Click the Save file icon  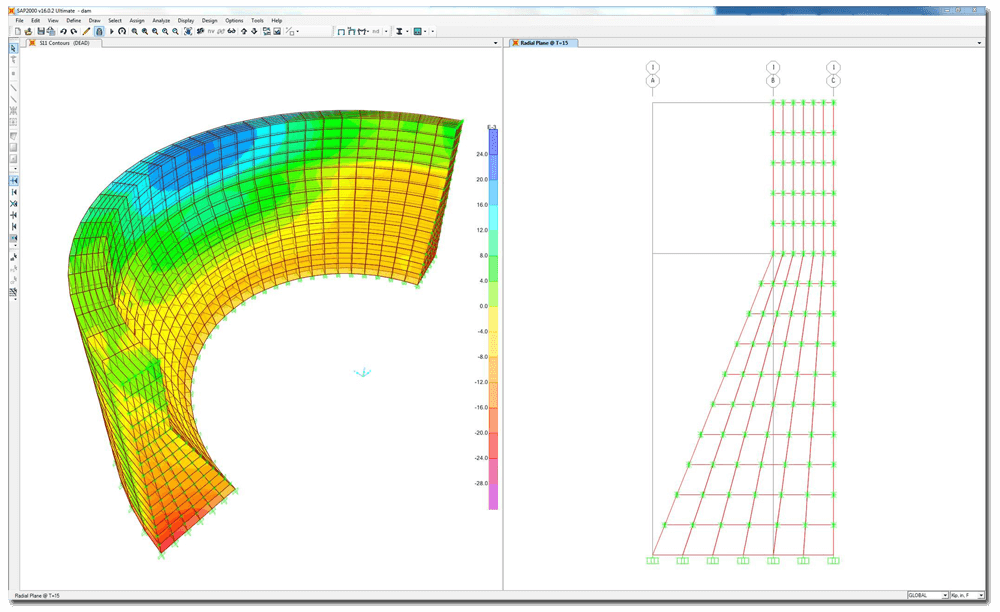click(x=40, y=31)
